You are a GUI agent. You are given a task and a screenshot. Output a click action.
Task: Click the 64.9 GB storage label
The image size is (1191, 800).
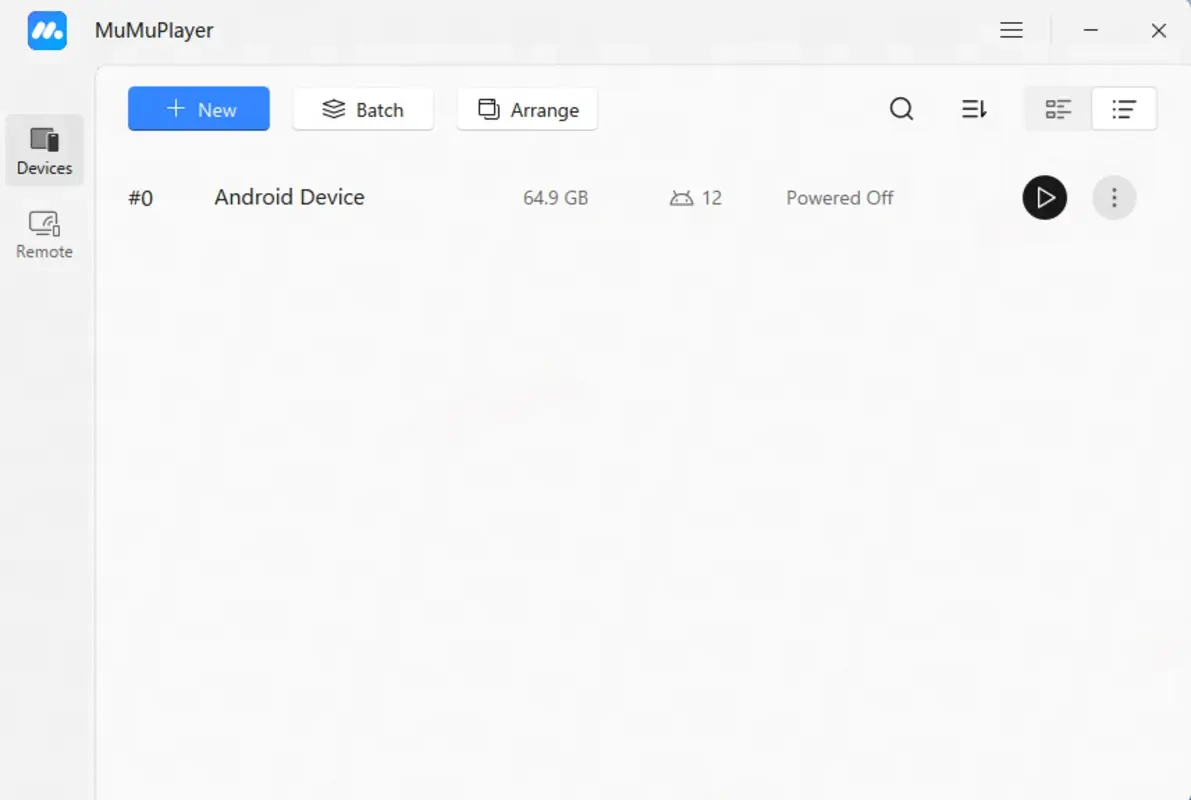point(555,197)
